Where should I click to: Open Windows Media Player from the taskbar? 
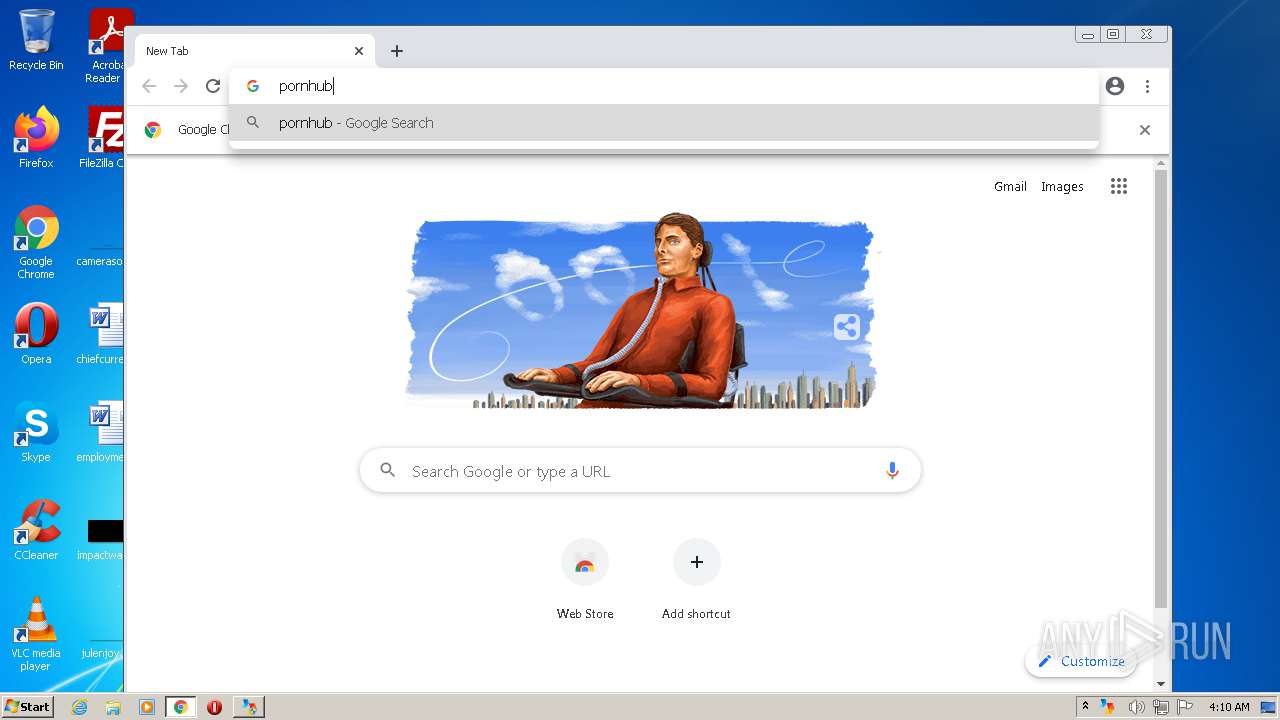[147, 707]
